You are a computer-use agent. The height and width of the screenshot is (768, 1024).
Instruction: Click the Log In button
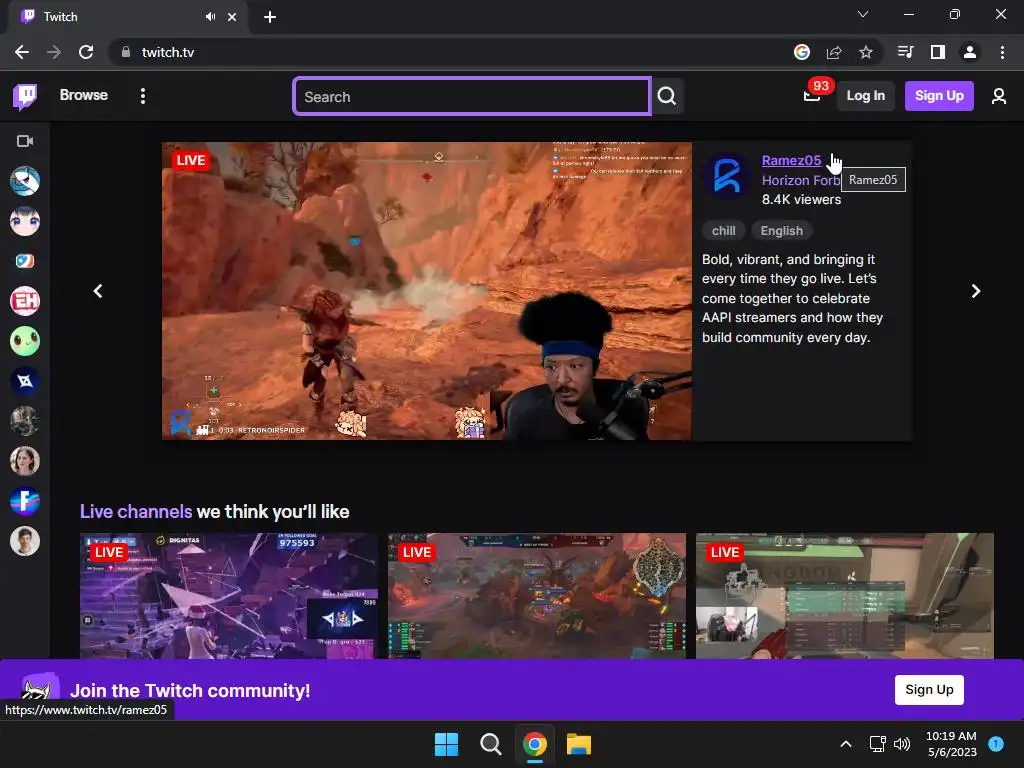(x=865, y=96)
